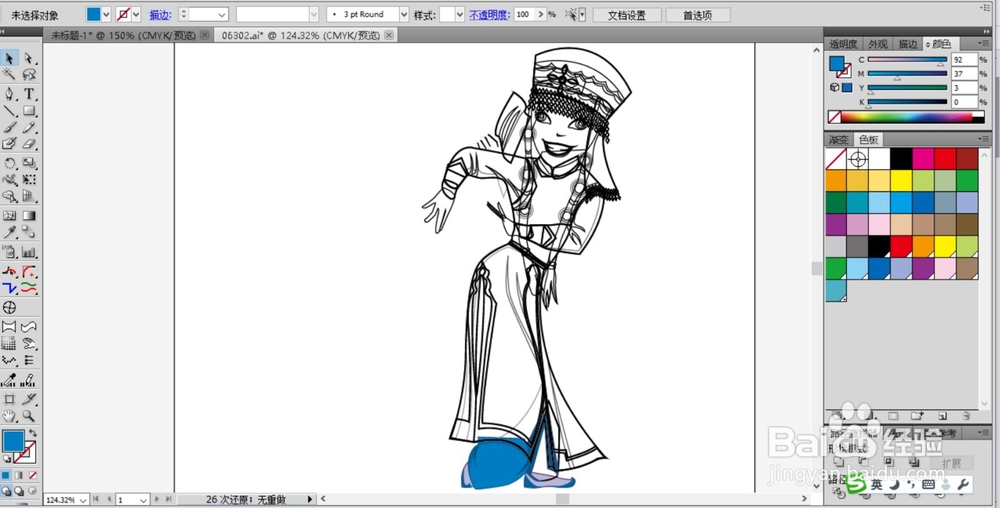Open the zoom level 124.32% dropdown
Viewport: 1000px width, 508px height.
click(83, 500)
